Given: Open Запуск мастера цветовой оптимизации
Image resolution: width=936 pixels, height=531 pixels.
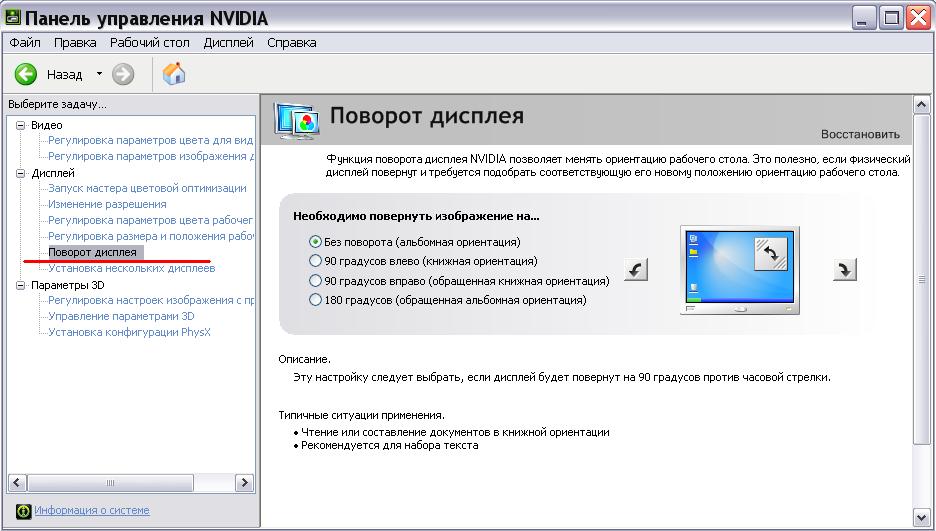Looking at the screenshot, I should (147, 188).
